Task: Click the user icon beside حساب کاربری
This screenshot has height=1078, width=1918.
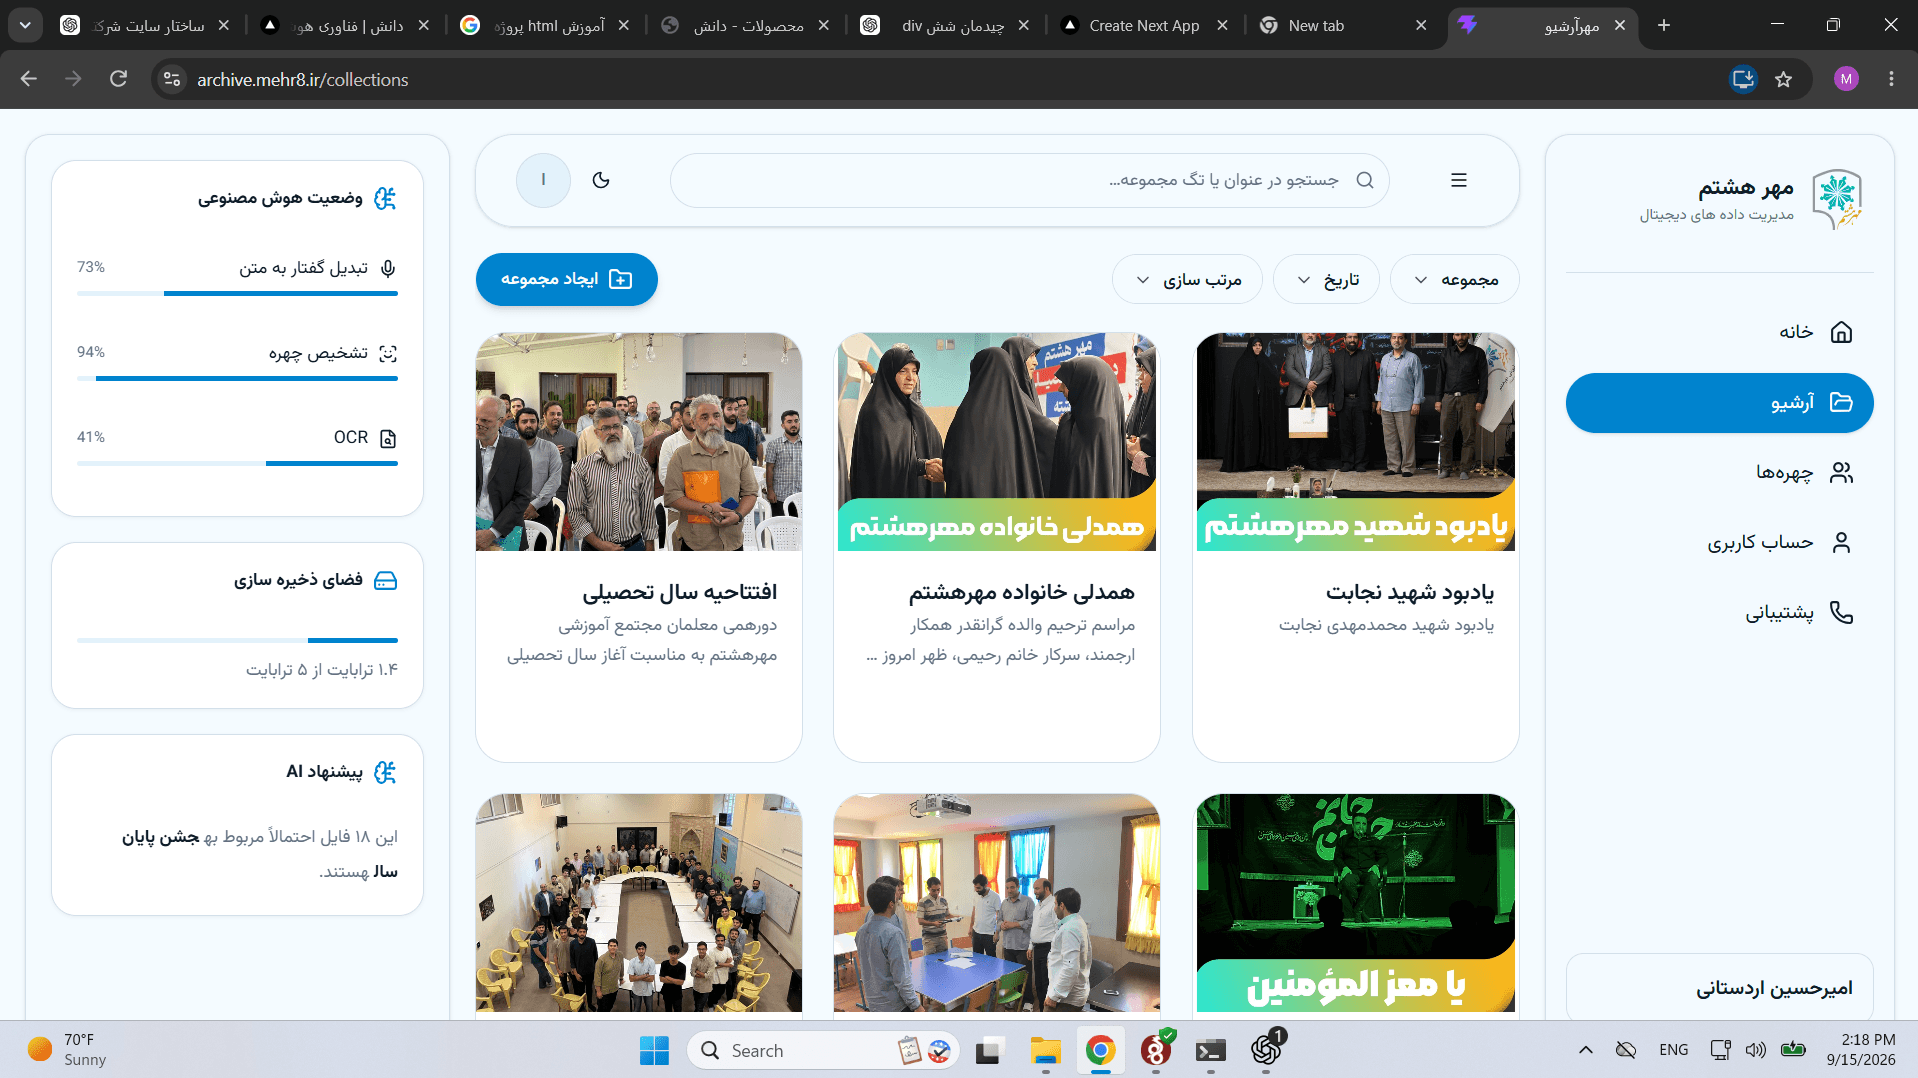Action: (1841, 542)
